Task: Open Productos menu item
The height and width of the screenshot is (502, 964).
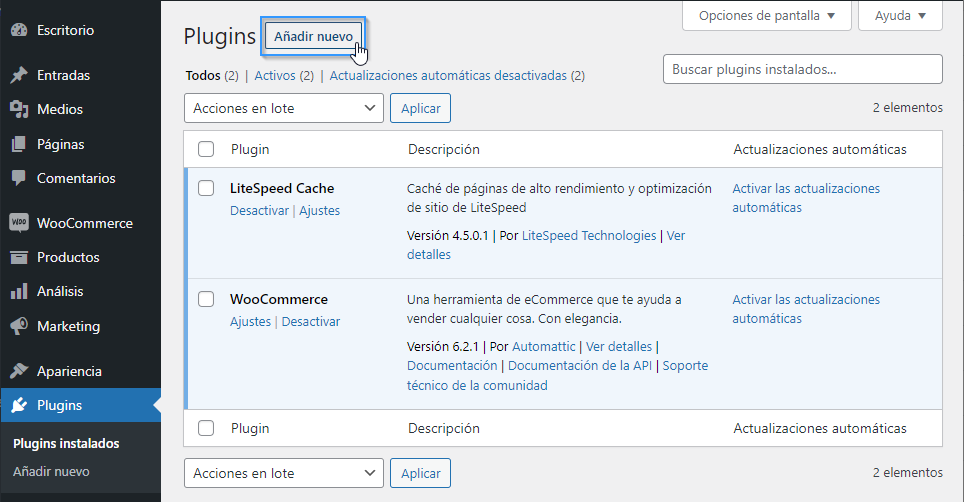Action: (68, 257)
